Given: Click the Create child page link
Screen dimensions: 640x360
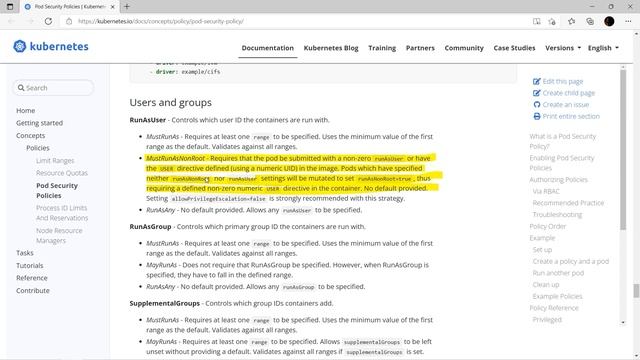Looking at the screenshot, I should pos(569,93).
